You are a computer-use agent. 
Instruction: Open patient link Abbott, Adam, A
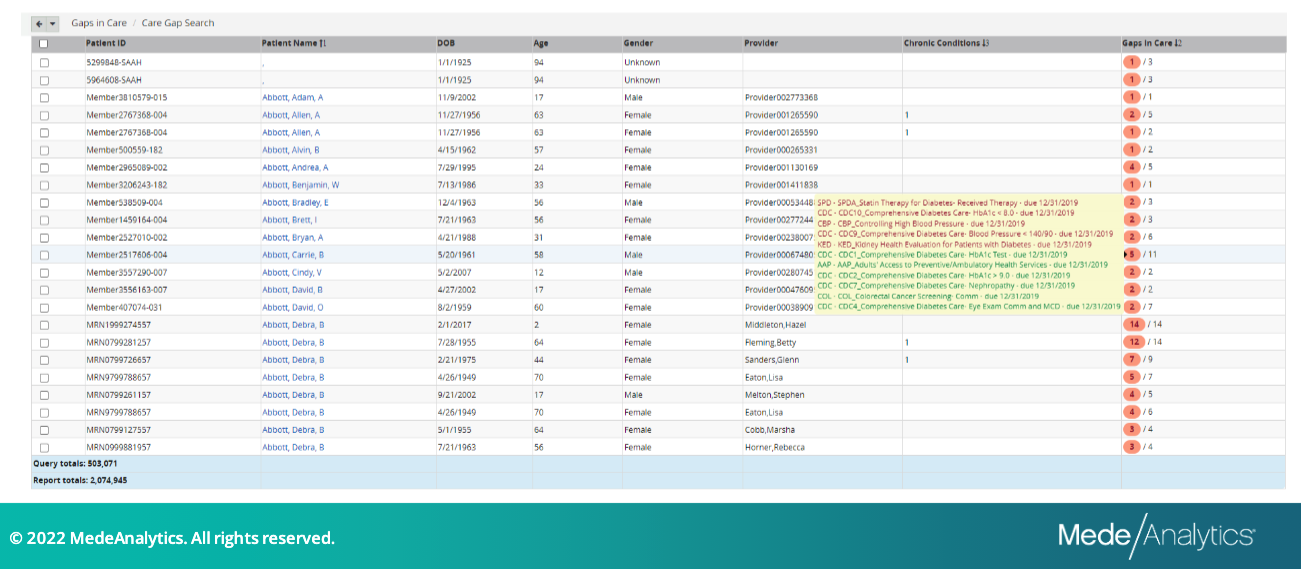point(292,97)
